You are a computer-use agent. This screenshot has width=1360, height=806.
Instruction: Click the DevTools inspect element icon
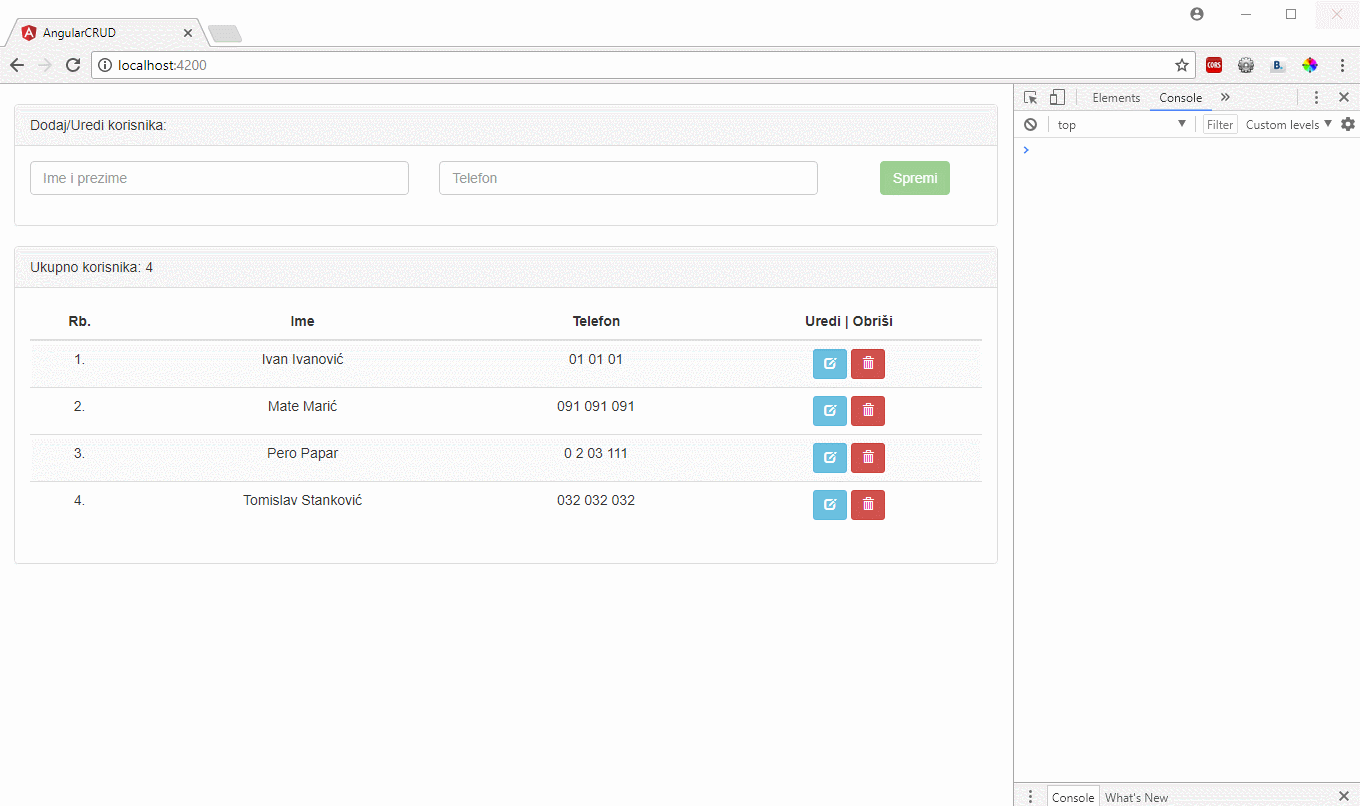point(1031,98)
